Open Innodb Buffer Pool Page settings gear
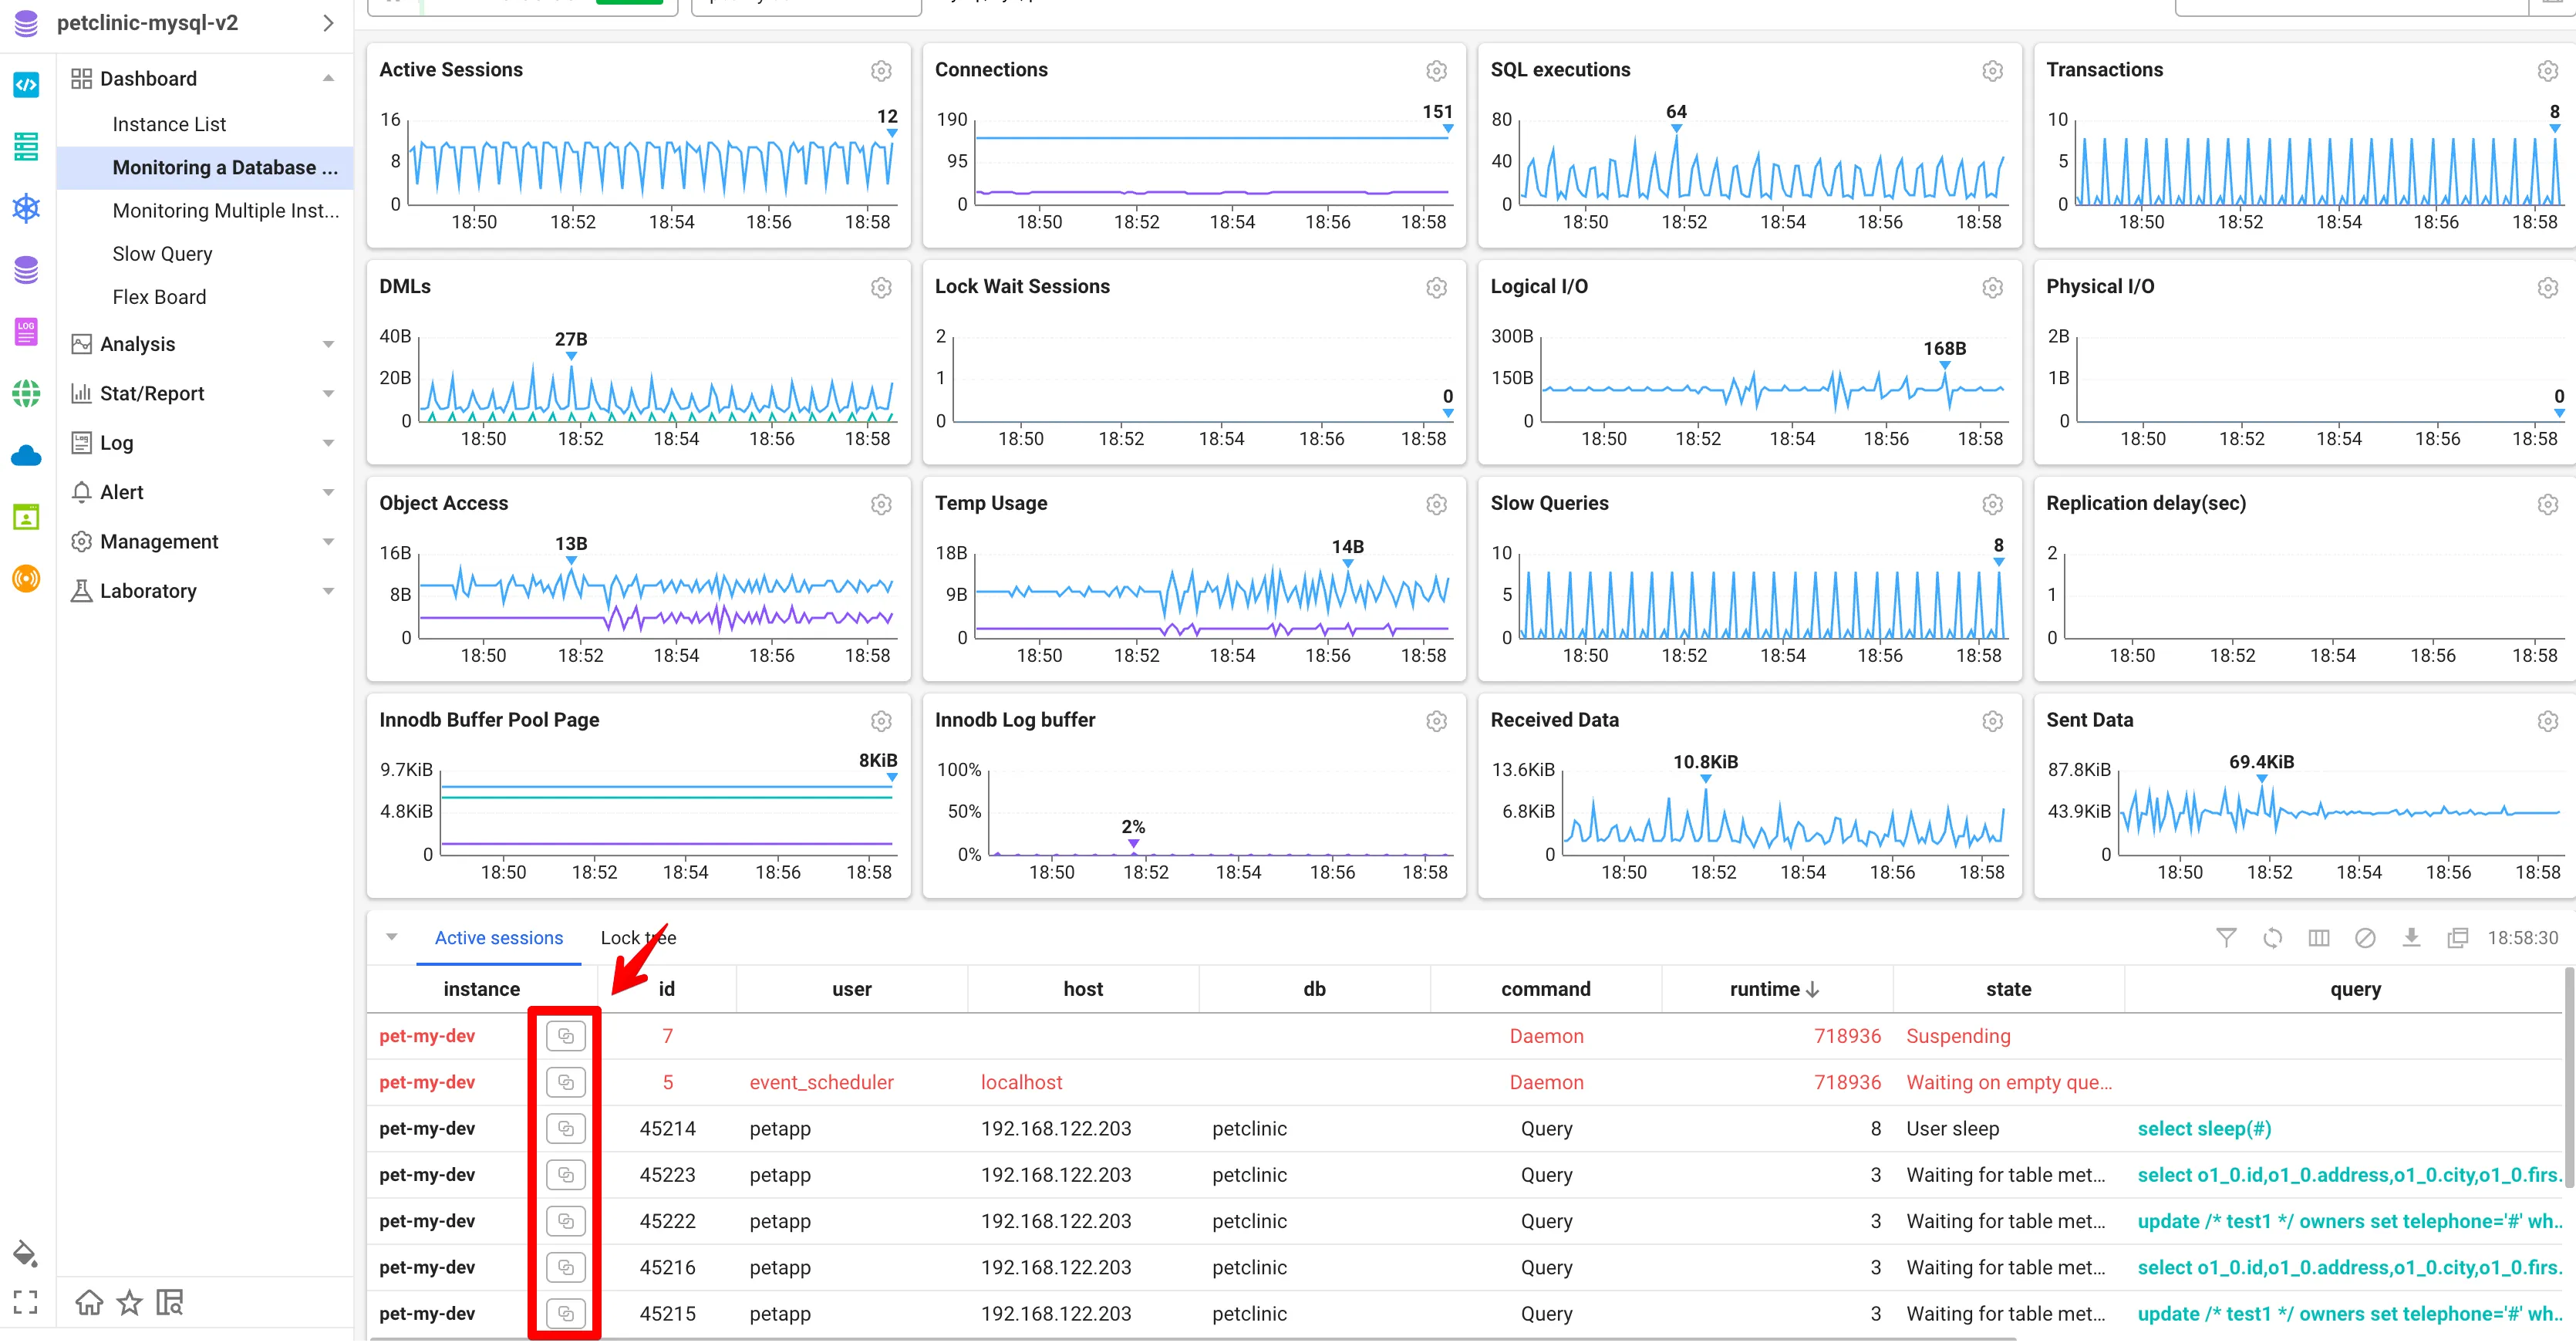 [880, 722]
